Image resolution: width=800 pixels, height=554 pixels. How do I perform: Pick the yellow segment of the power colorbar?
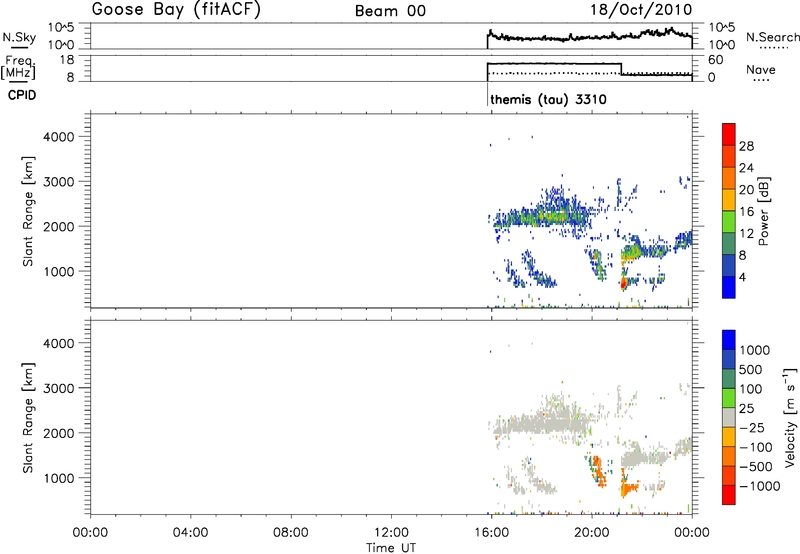[729, 200]
